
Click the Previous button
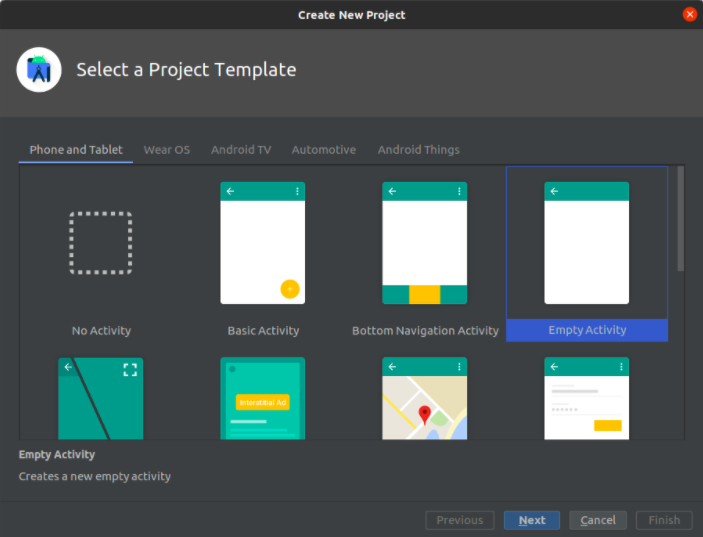pos(460,520)
